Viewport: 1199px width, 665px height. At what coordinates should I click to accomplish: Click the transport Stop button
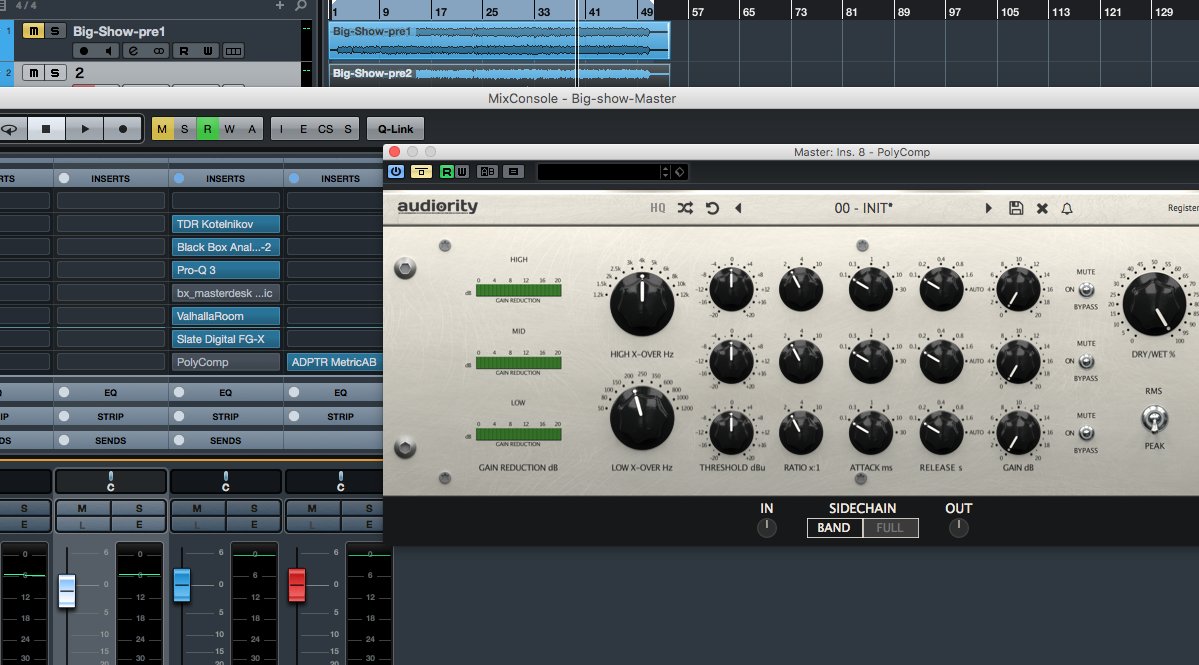pos(46,129)
